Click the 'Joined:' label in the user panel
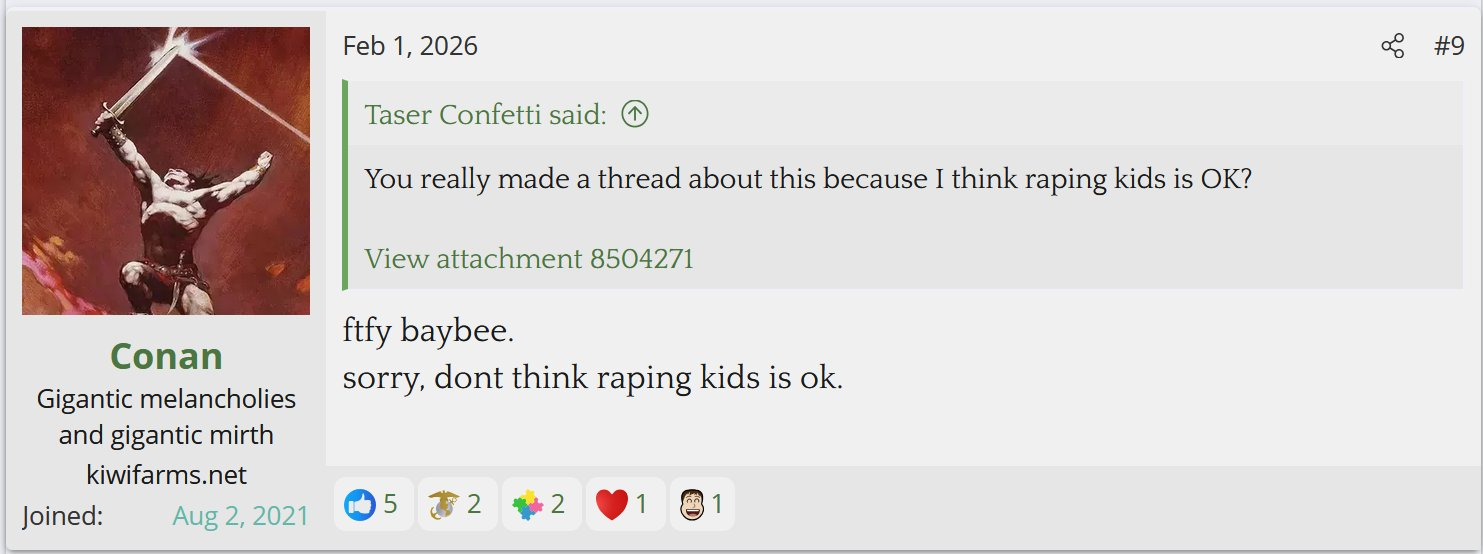The width and height of the screenshot is (1483, 554). 63,516
